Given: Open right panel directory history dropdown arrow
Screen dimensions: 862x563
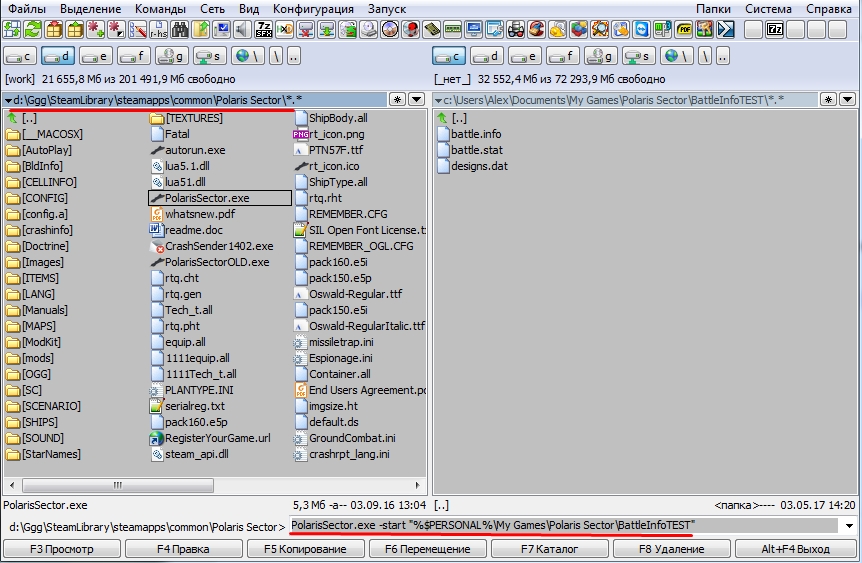Looking at the screenshot, I should [848, 100].
